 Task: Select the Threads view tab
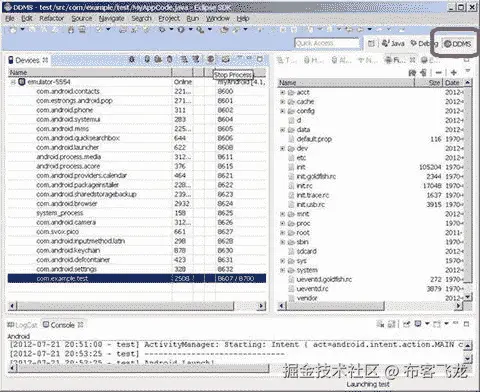pyautogui.click(x=287, y=60)
